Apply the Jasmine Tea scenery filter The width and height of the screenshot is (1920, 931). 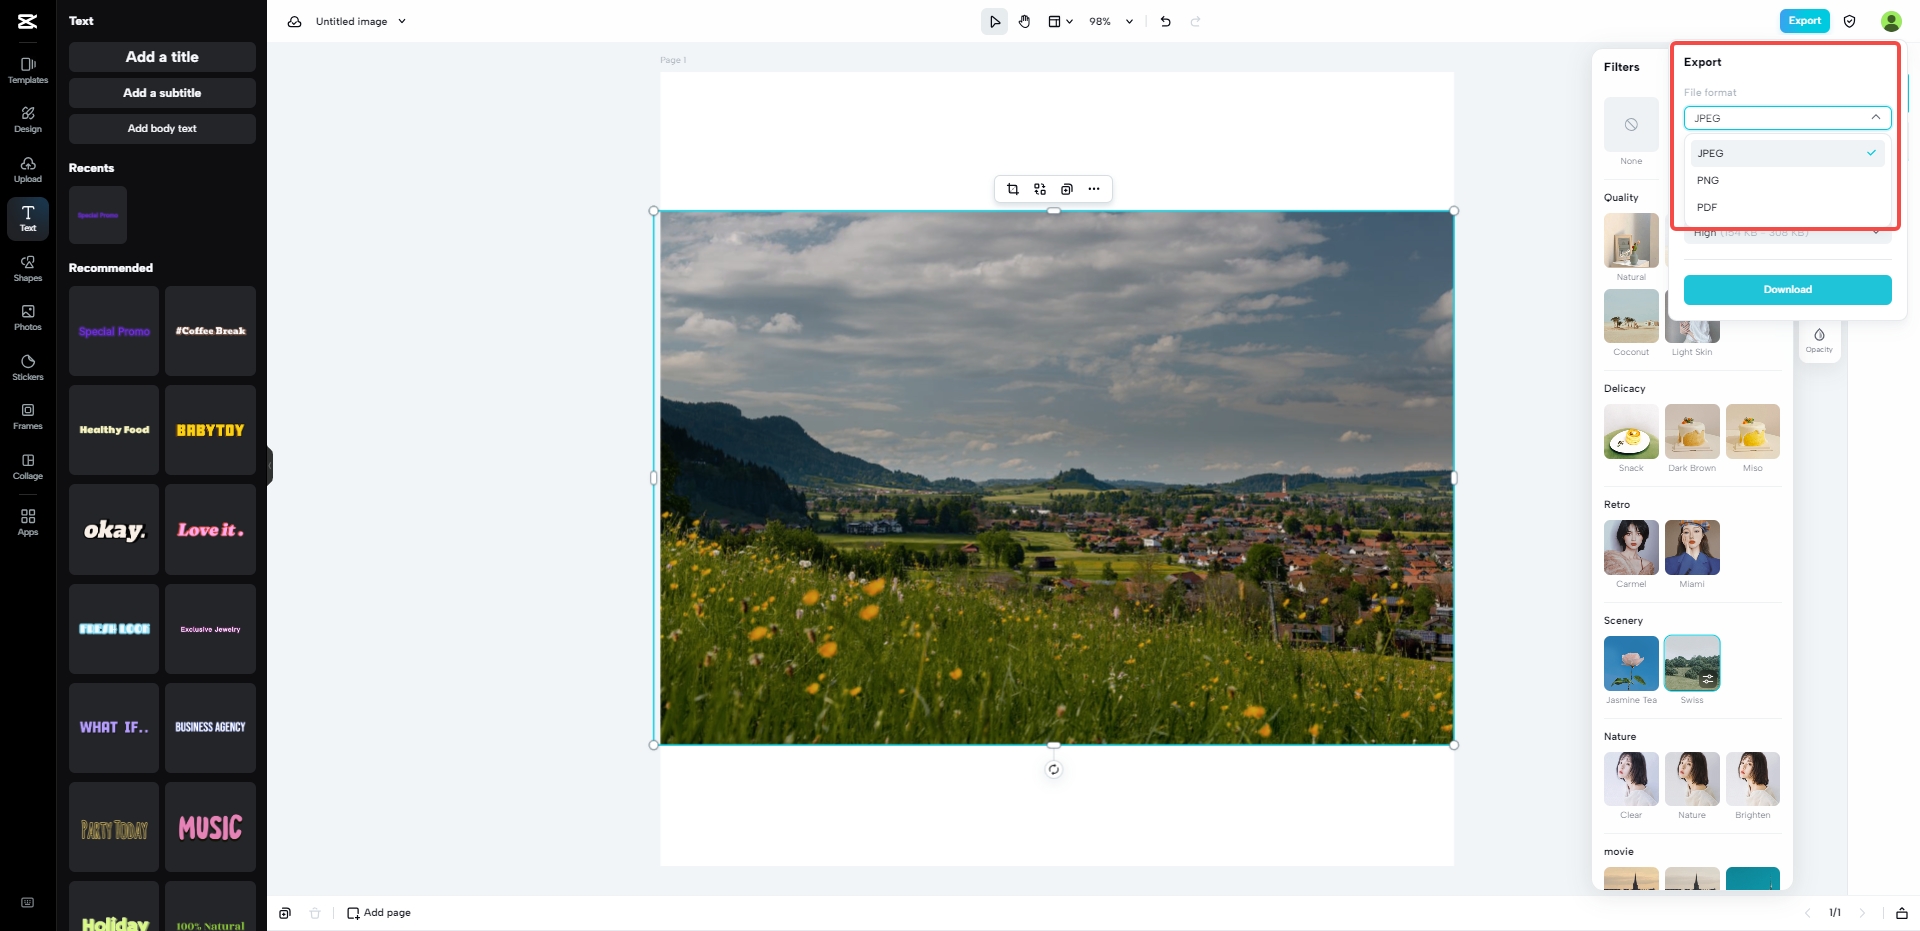click(x=1631, y=663)
